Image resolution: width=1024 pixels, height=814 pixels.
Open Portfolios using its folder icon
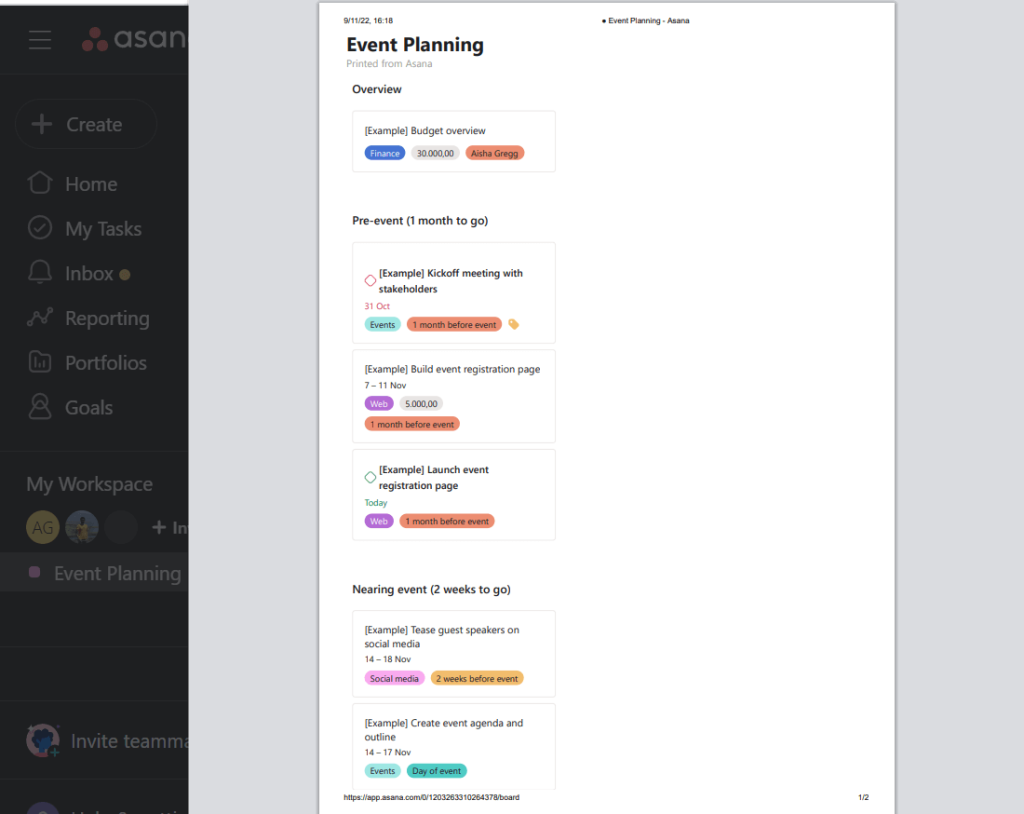pos(42,362)
